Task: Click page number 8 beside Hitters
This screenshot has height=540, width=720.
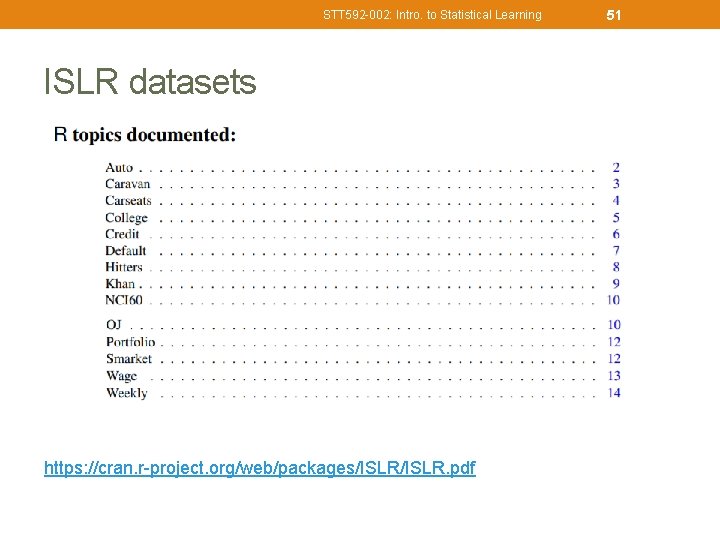Action: click(x=616, y=267)
